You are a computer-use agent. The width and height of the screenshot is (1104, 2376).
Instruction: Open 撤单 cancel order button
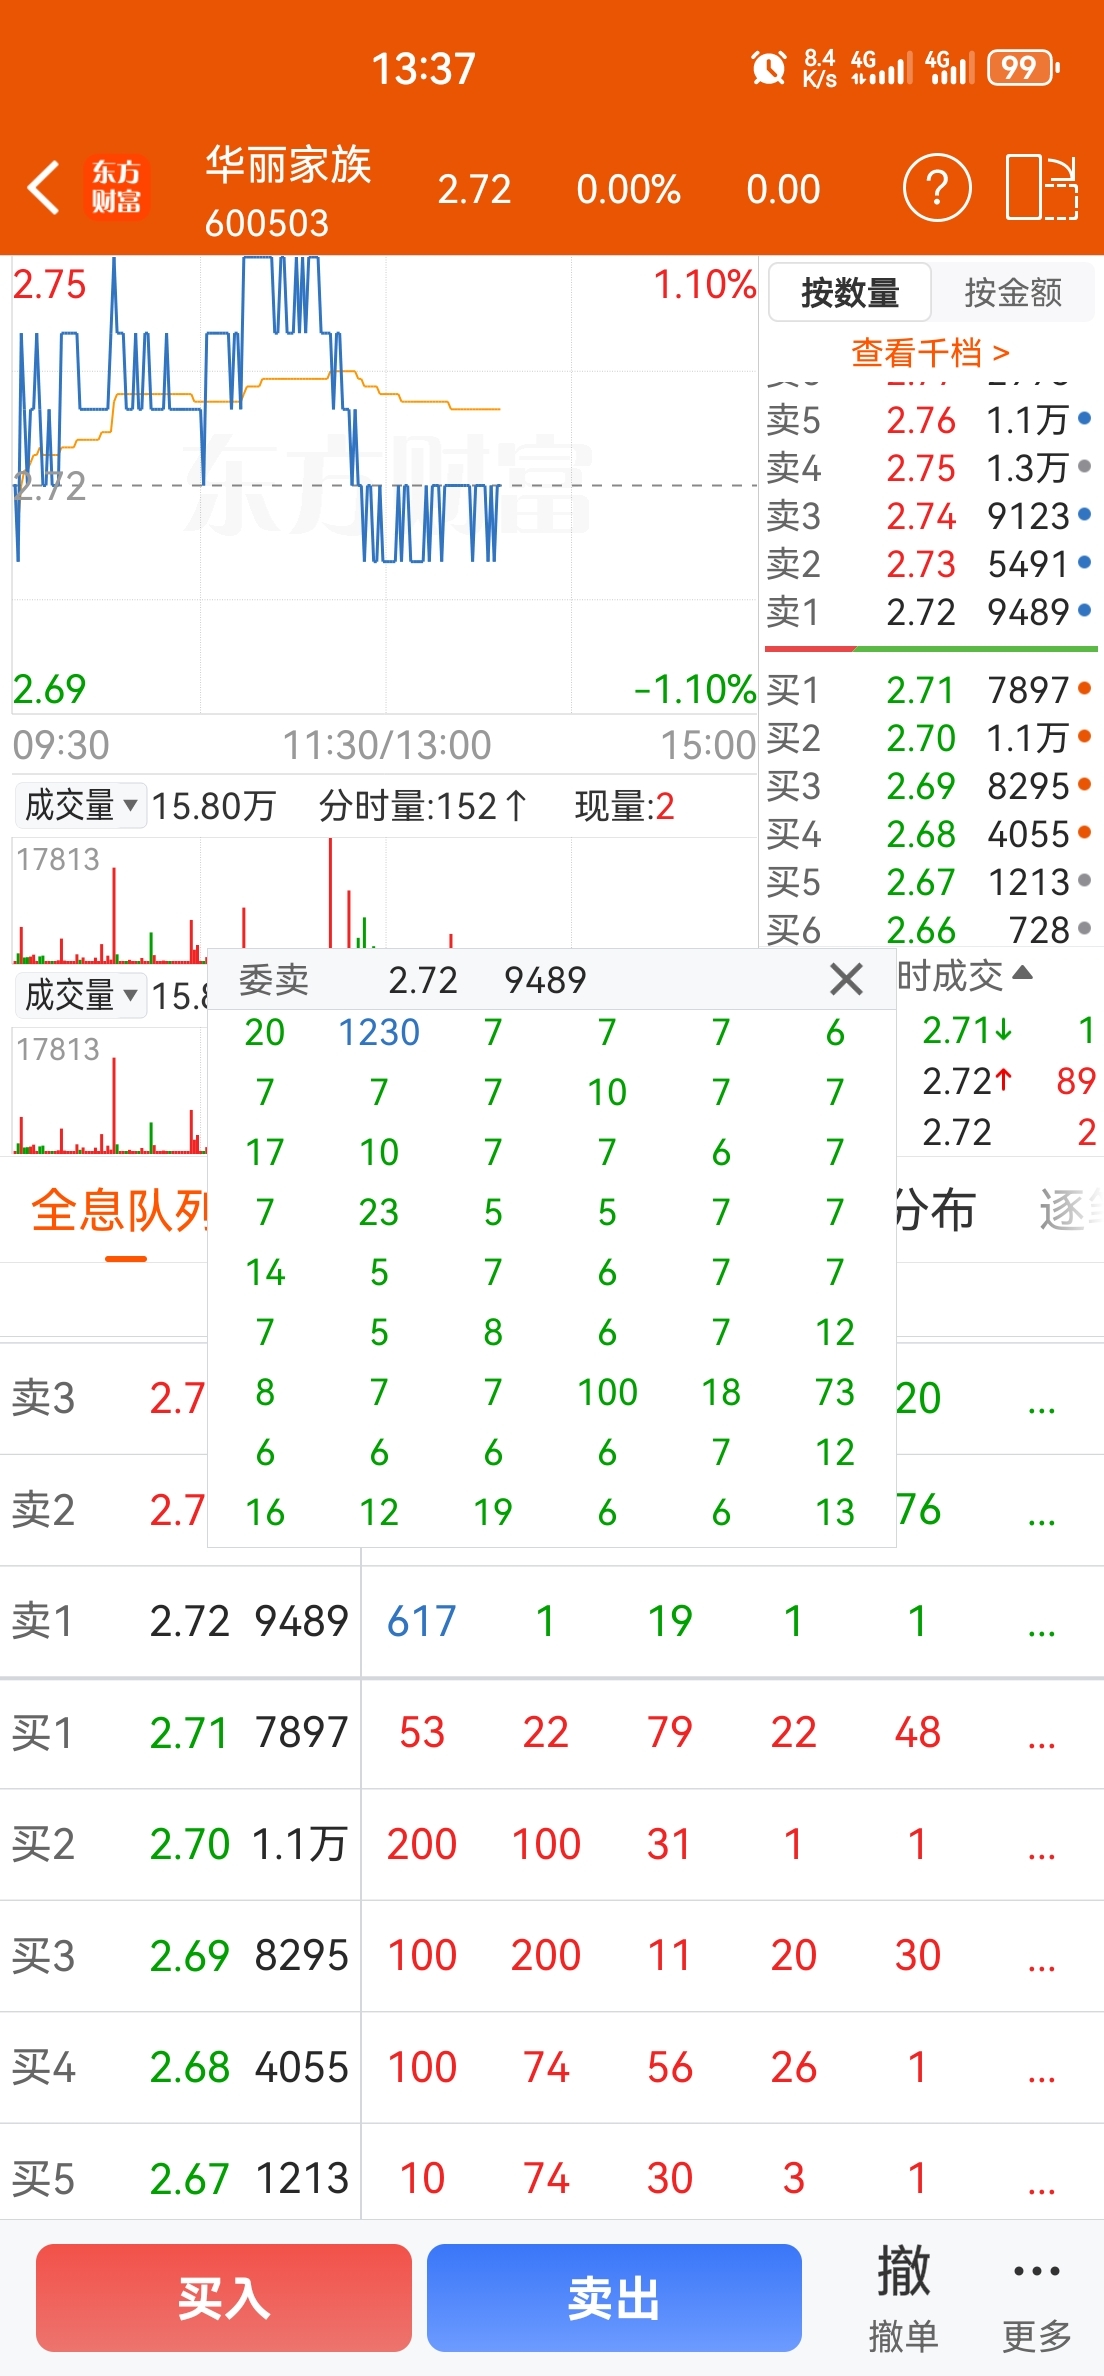(903, 2297)
